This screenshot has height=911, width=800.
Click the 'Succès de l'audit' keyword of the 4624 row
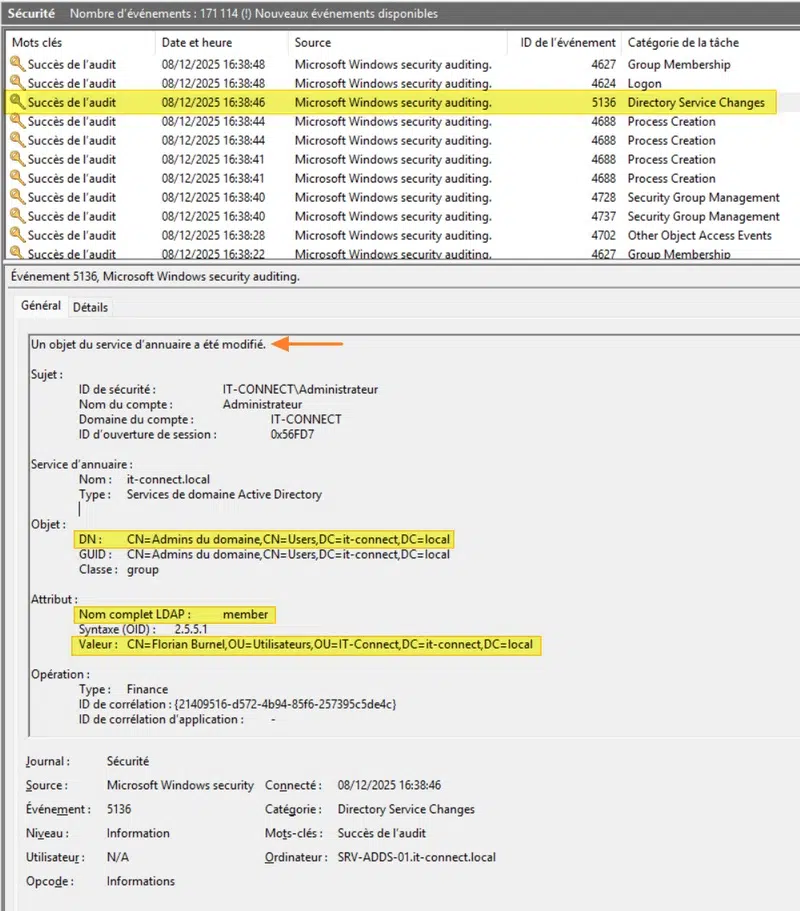(x=71, y=83)
